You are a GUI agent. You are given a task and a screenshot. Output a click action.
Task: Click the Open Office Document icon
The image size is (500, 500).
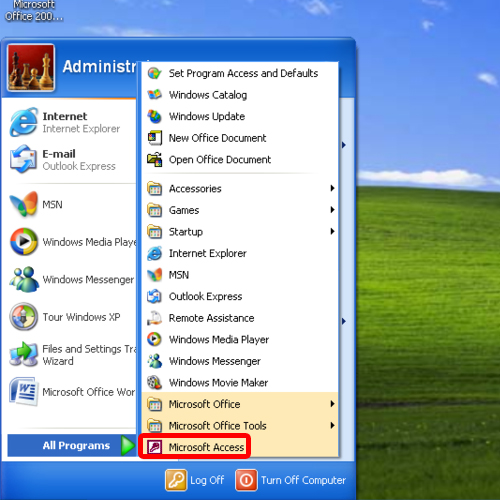155,160
